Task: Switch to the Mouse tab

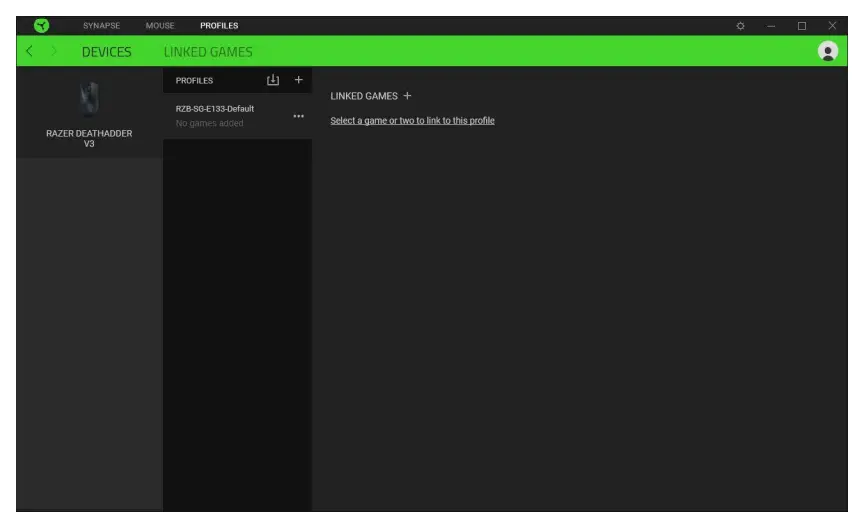Action: [x=160, y=25]
